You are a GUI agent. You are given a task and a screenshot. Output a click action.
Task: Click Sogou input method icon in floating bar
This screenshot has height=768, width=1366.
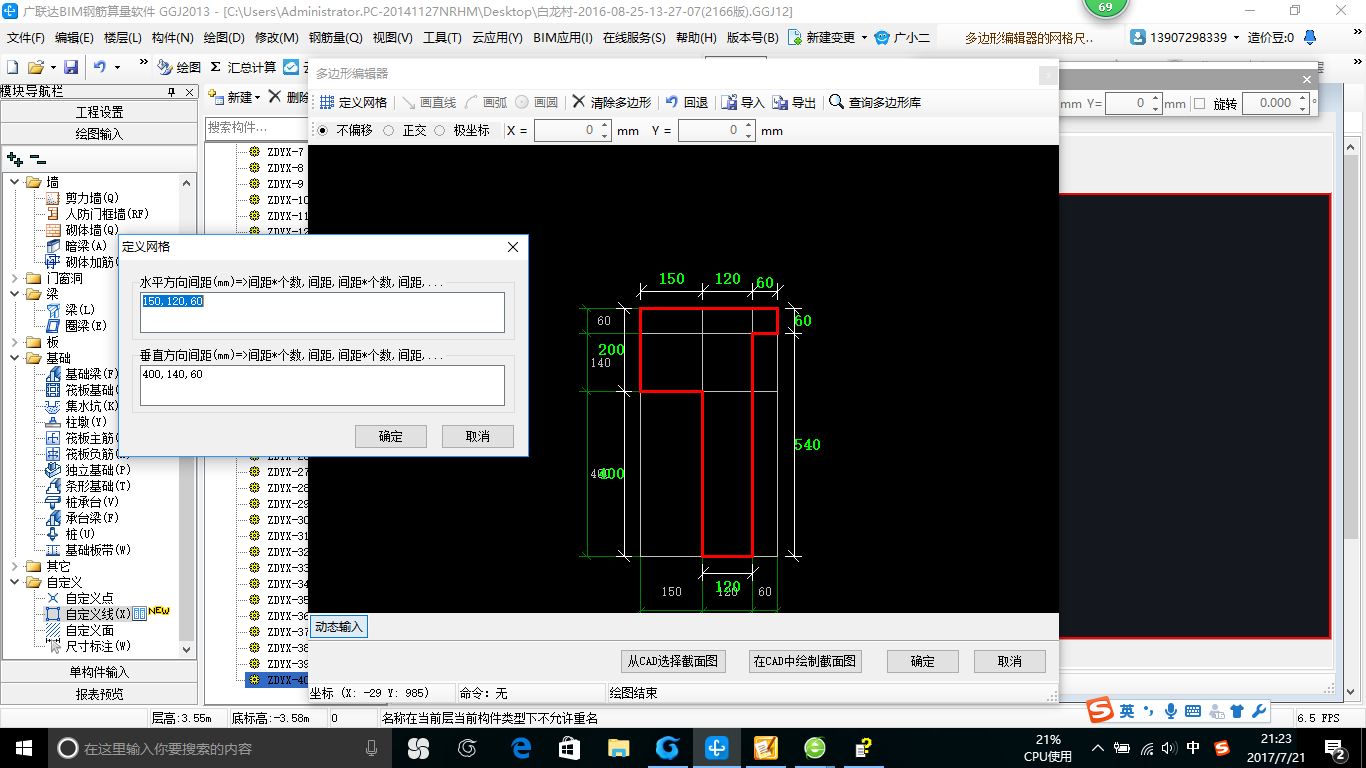[1101, 711]
